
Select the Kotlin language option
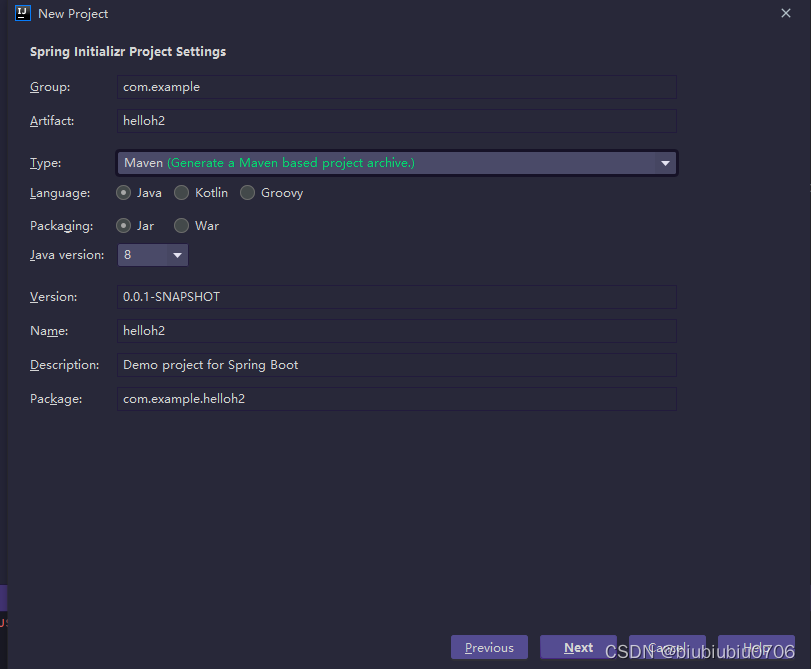(180, 193)
